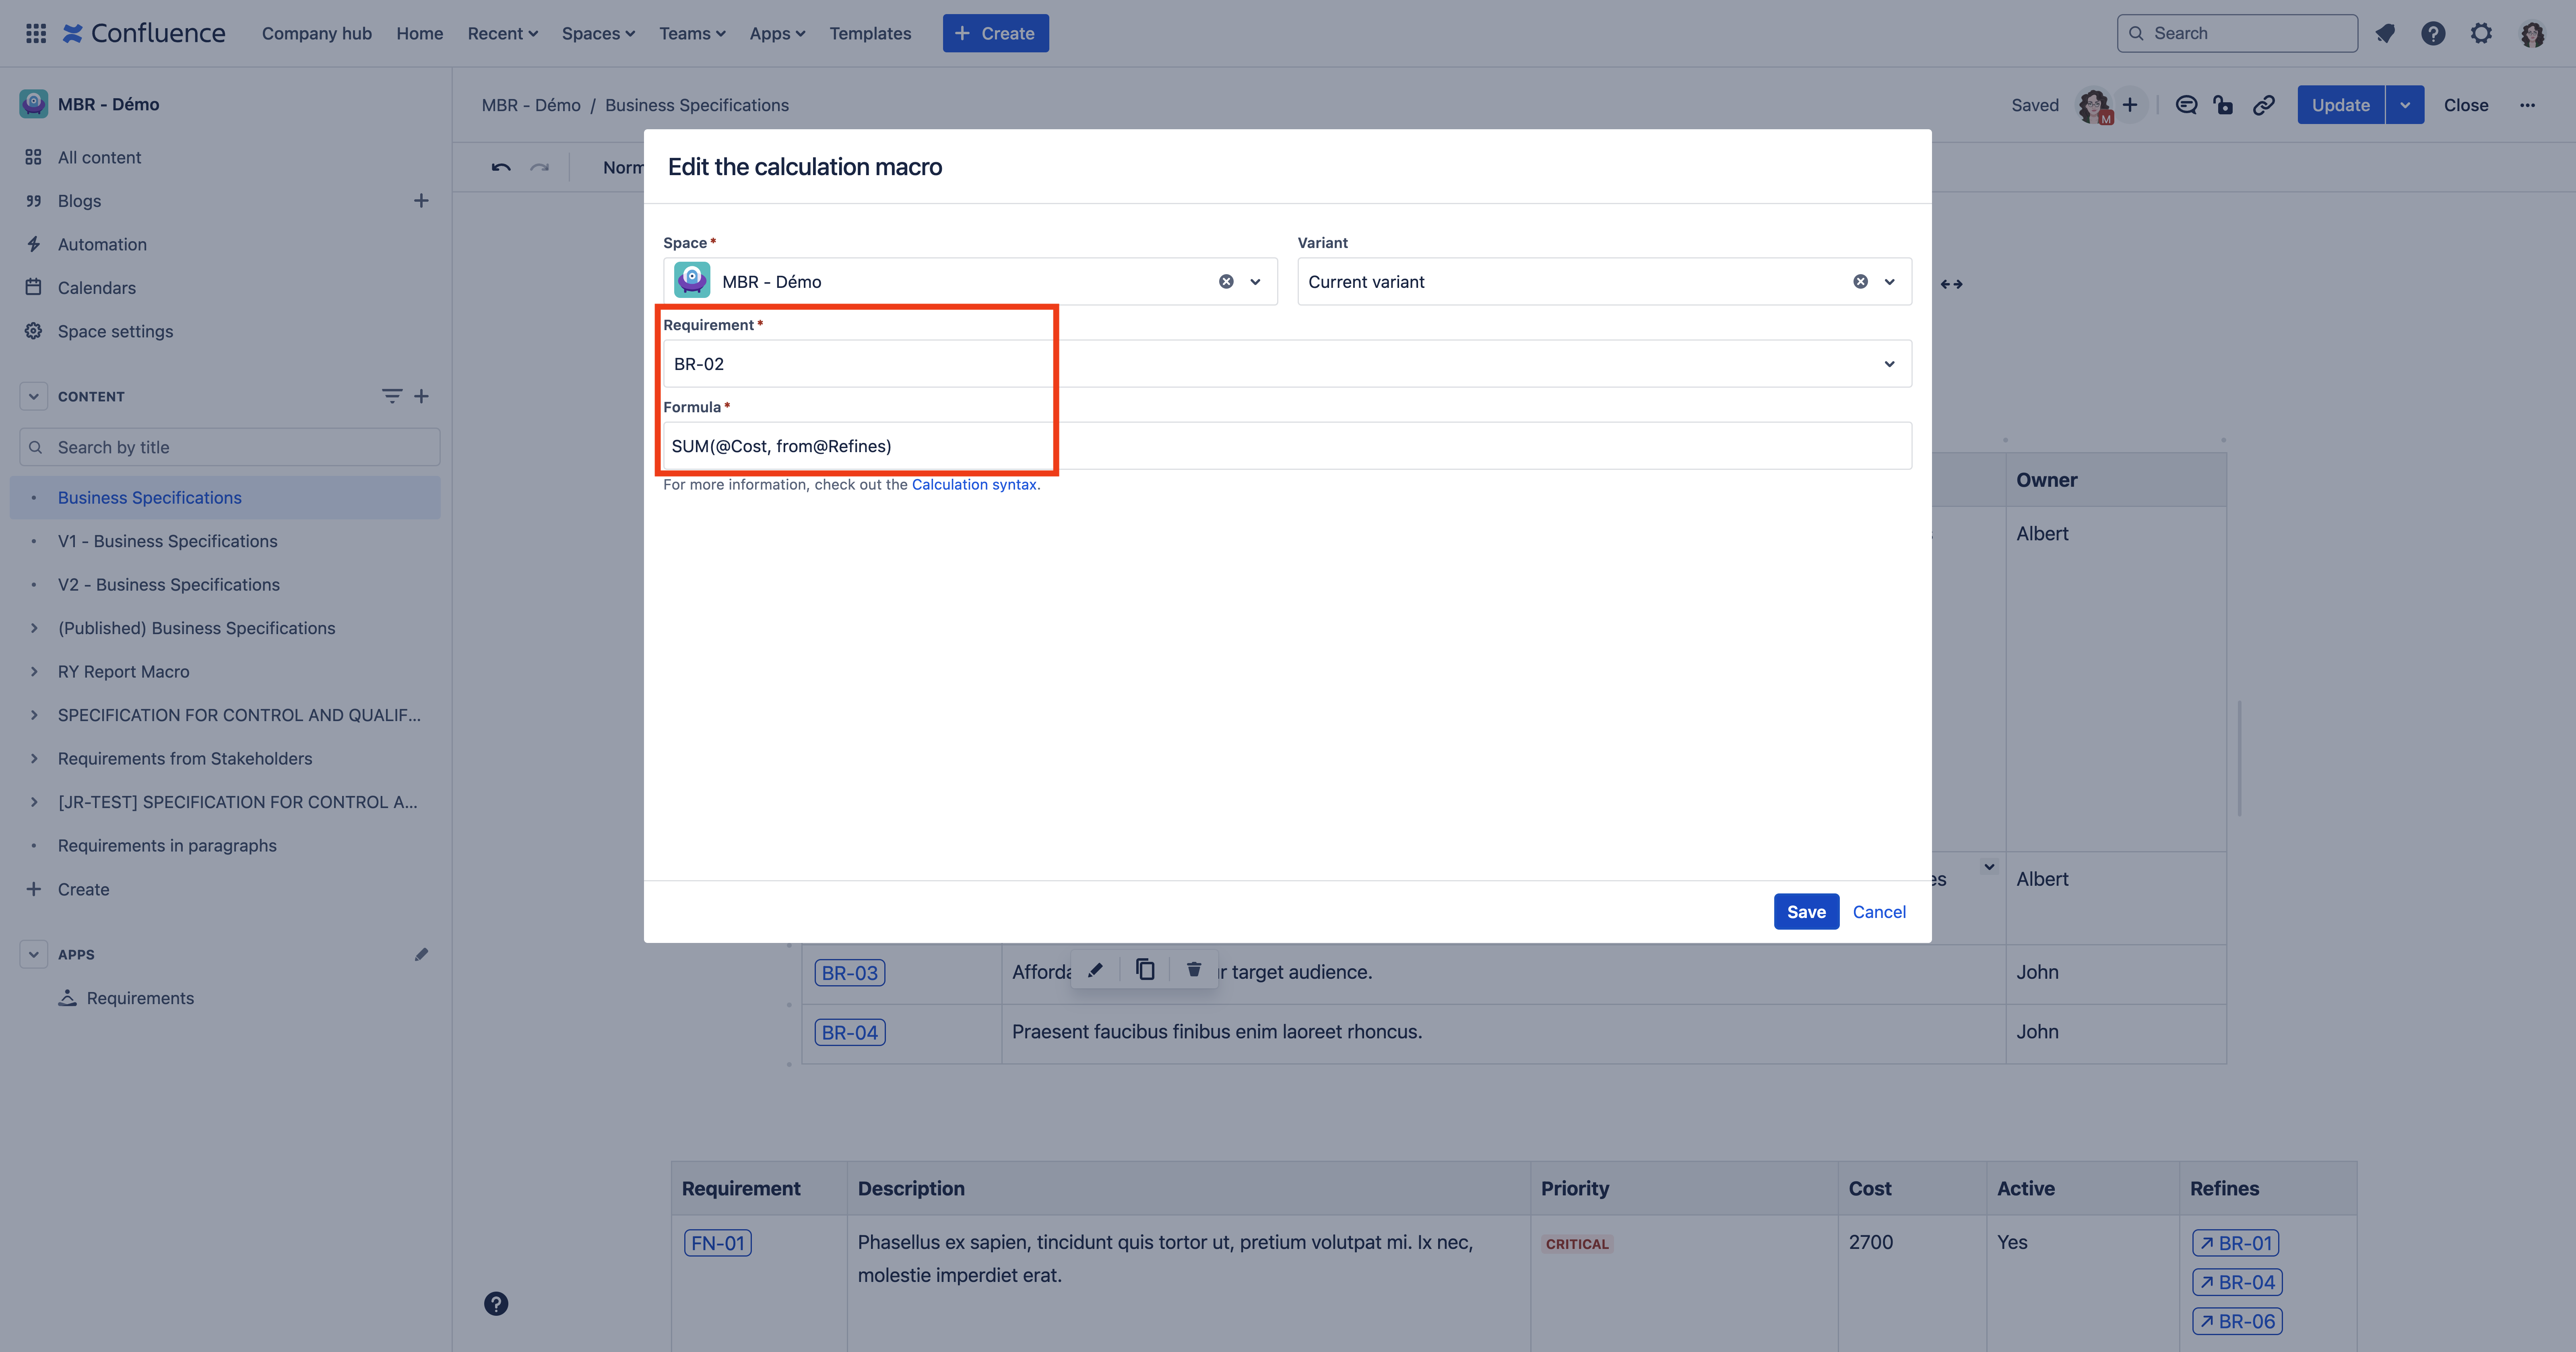Open the help question mark icon
The height and width of the screenshot is (1352, 2576).
click(2433, 33)
